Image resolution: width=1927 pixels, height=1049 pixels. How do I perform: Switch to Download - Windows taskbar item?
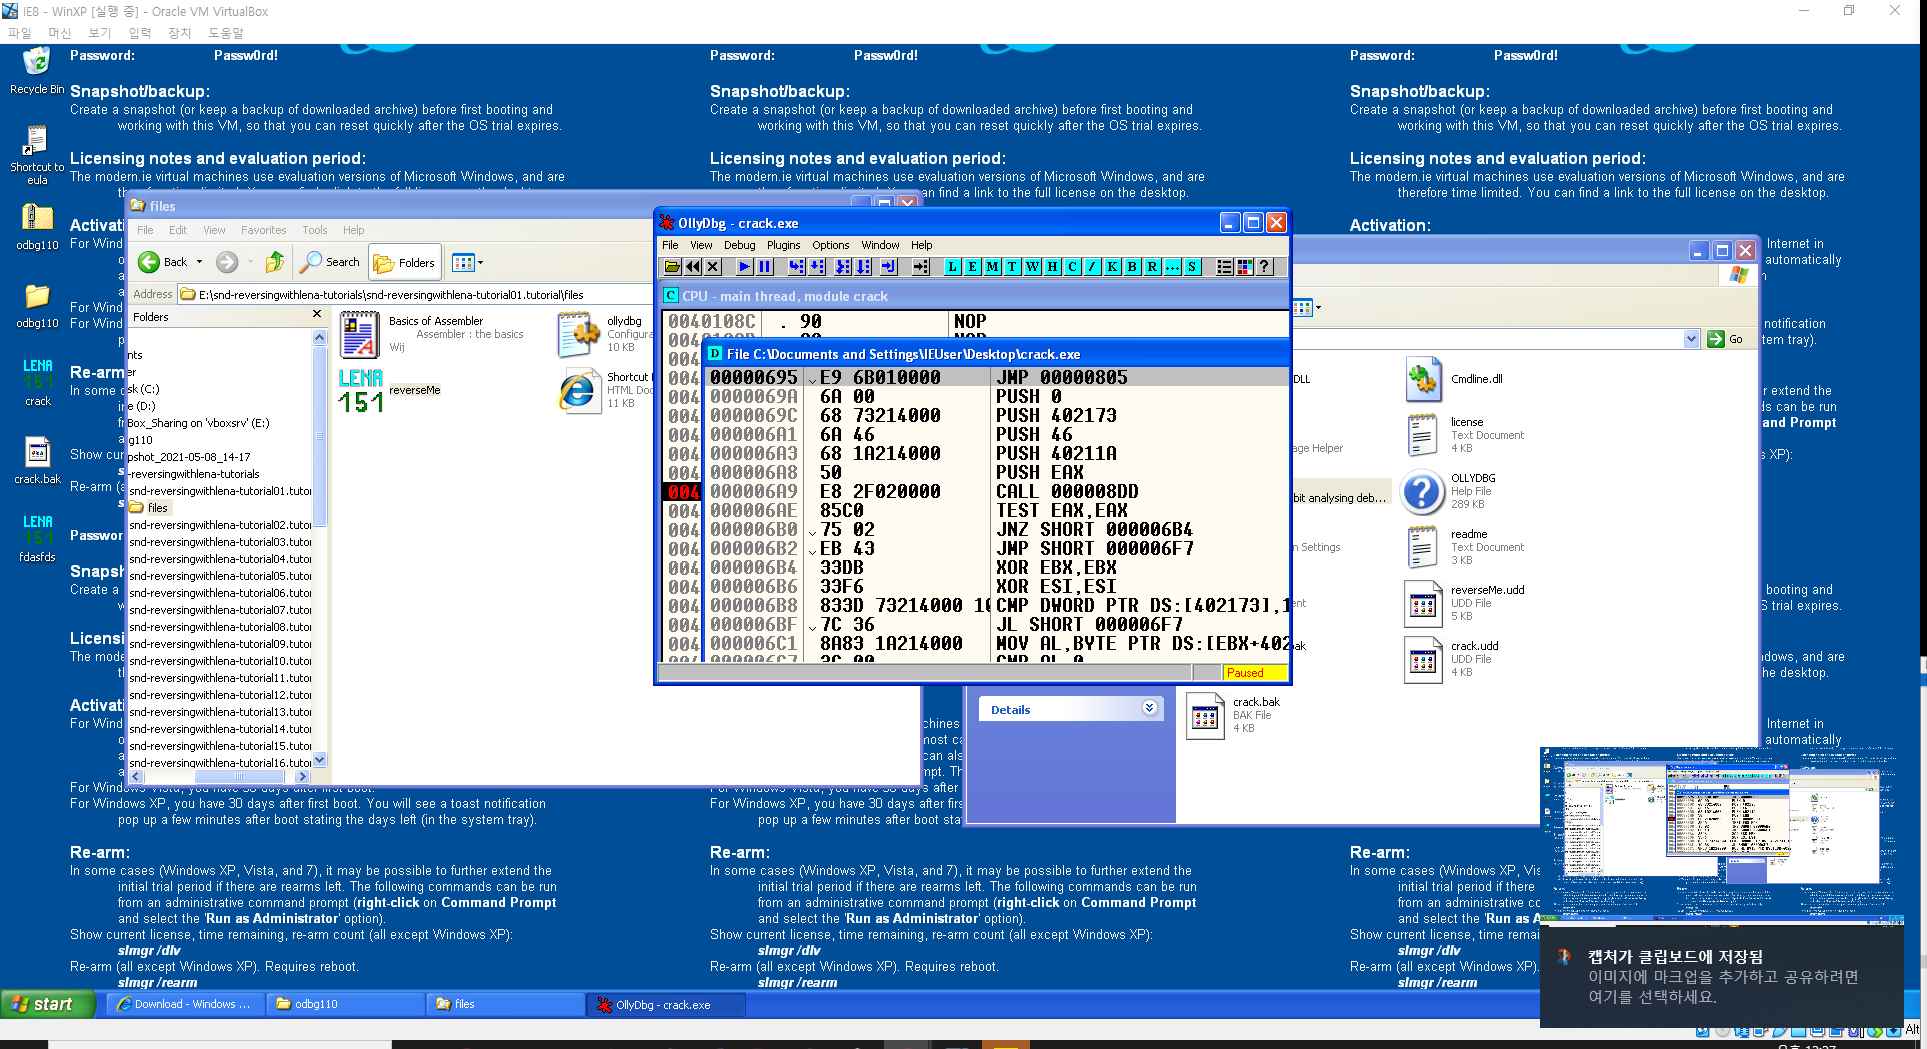186,1004
